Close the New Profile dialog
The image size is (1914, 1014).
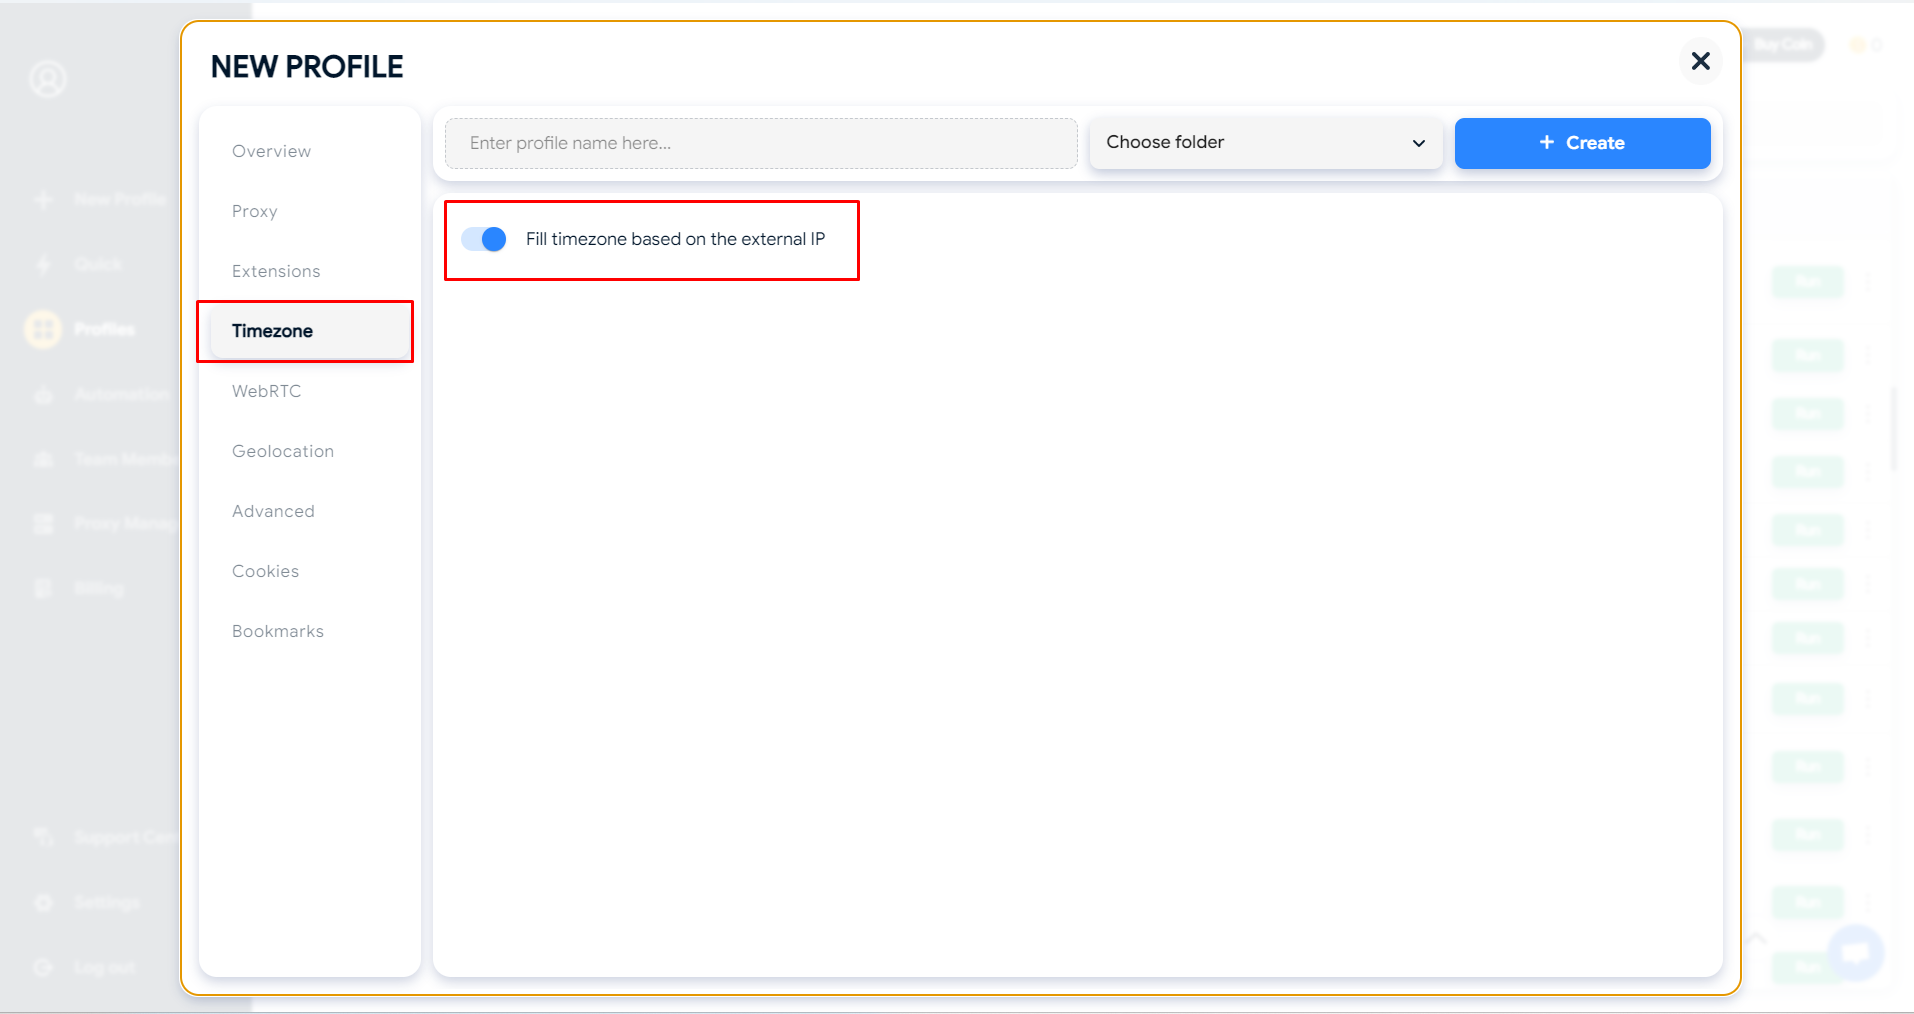(1700, 61)
